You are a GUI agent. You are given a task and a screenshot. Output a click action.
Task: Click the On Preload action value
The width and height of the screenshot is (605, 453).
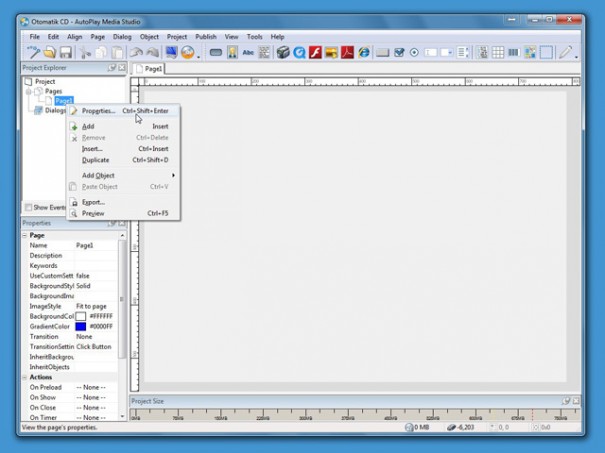96,387
